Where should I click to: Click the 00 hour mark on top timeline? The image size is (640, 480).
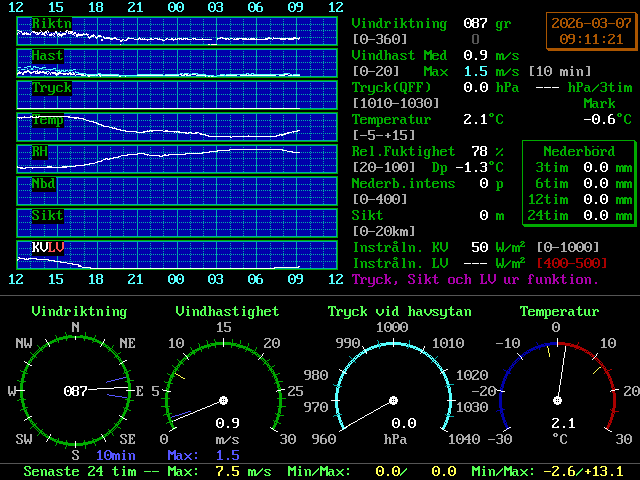[176, 7]
